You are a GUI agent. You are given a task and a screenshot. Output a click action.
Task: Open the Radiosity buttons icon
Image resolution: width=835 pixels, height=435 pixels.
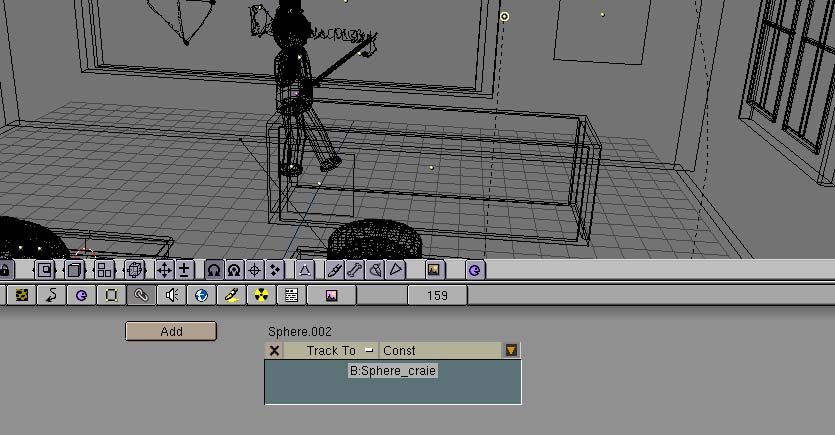click(x=261, y=295)
